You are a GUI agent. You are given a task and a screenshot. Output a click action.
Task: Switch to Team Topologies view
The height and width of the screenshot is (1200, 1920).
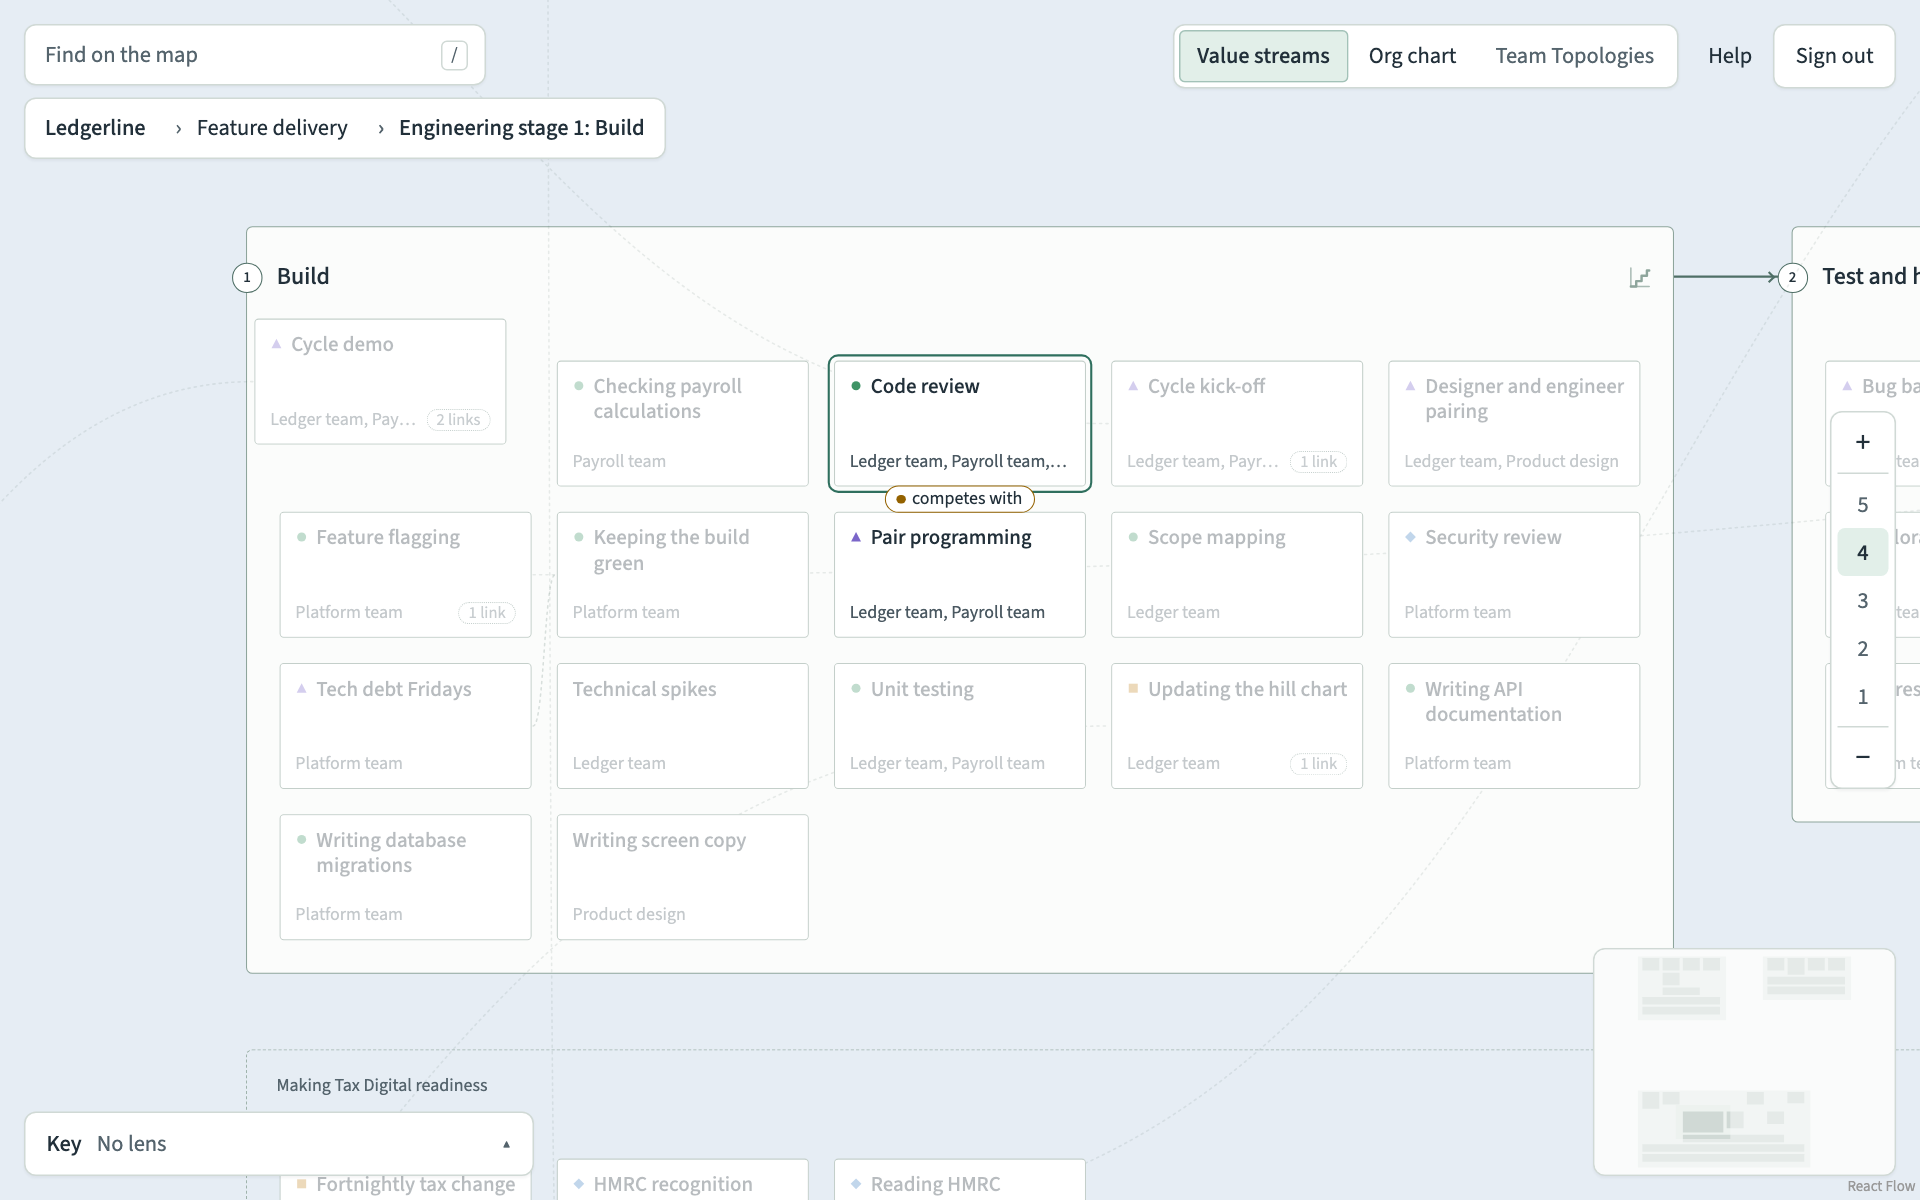tap(1574, 56)
